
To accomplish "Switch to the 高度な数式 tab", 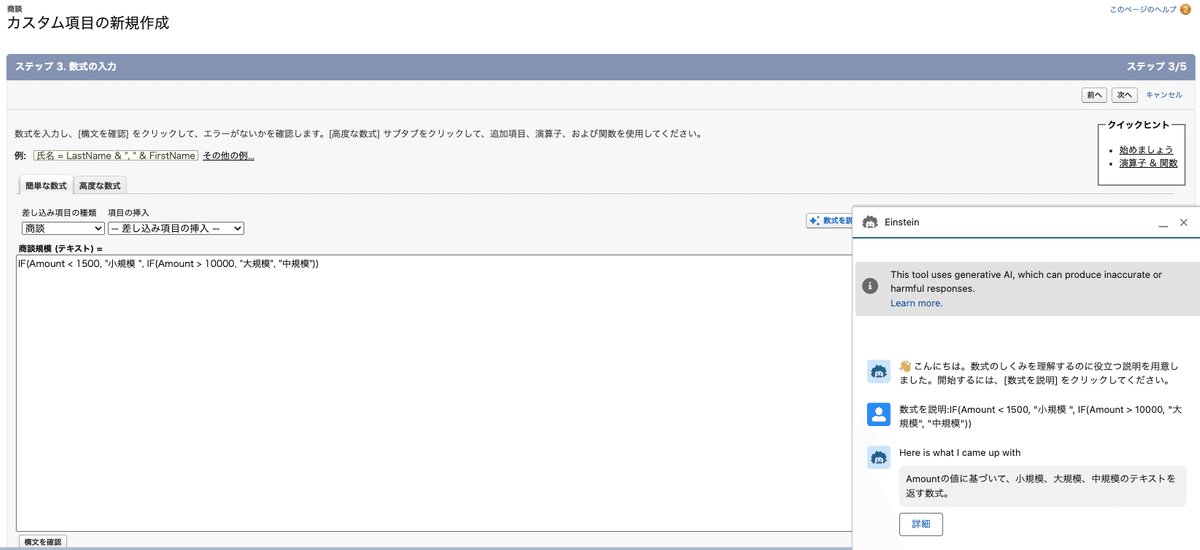I will [100, 185].
